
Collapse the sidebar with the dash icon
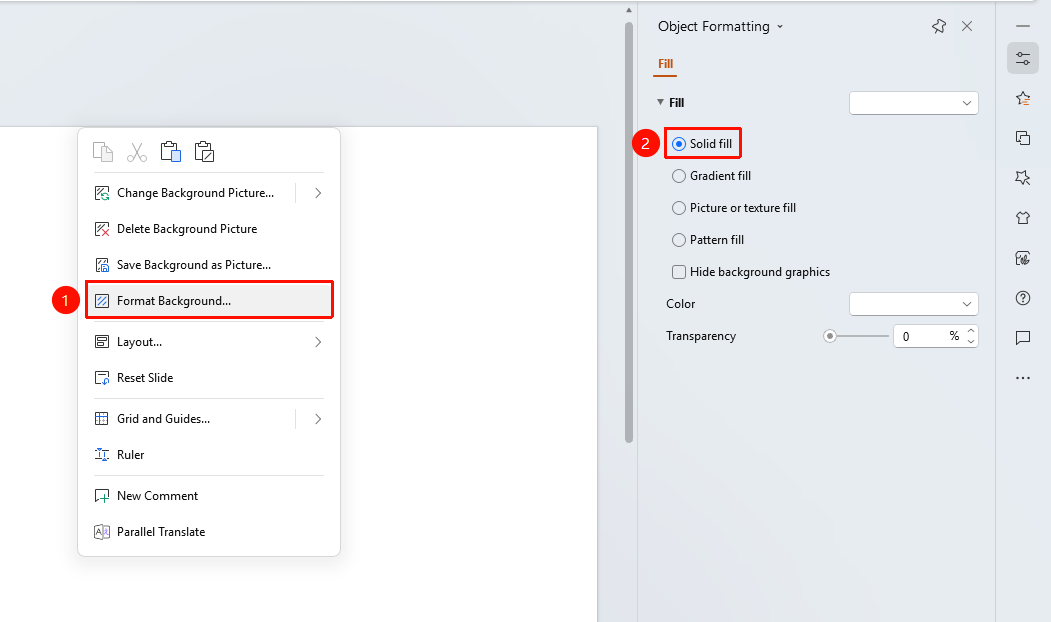click(x=1023, y=26)
